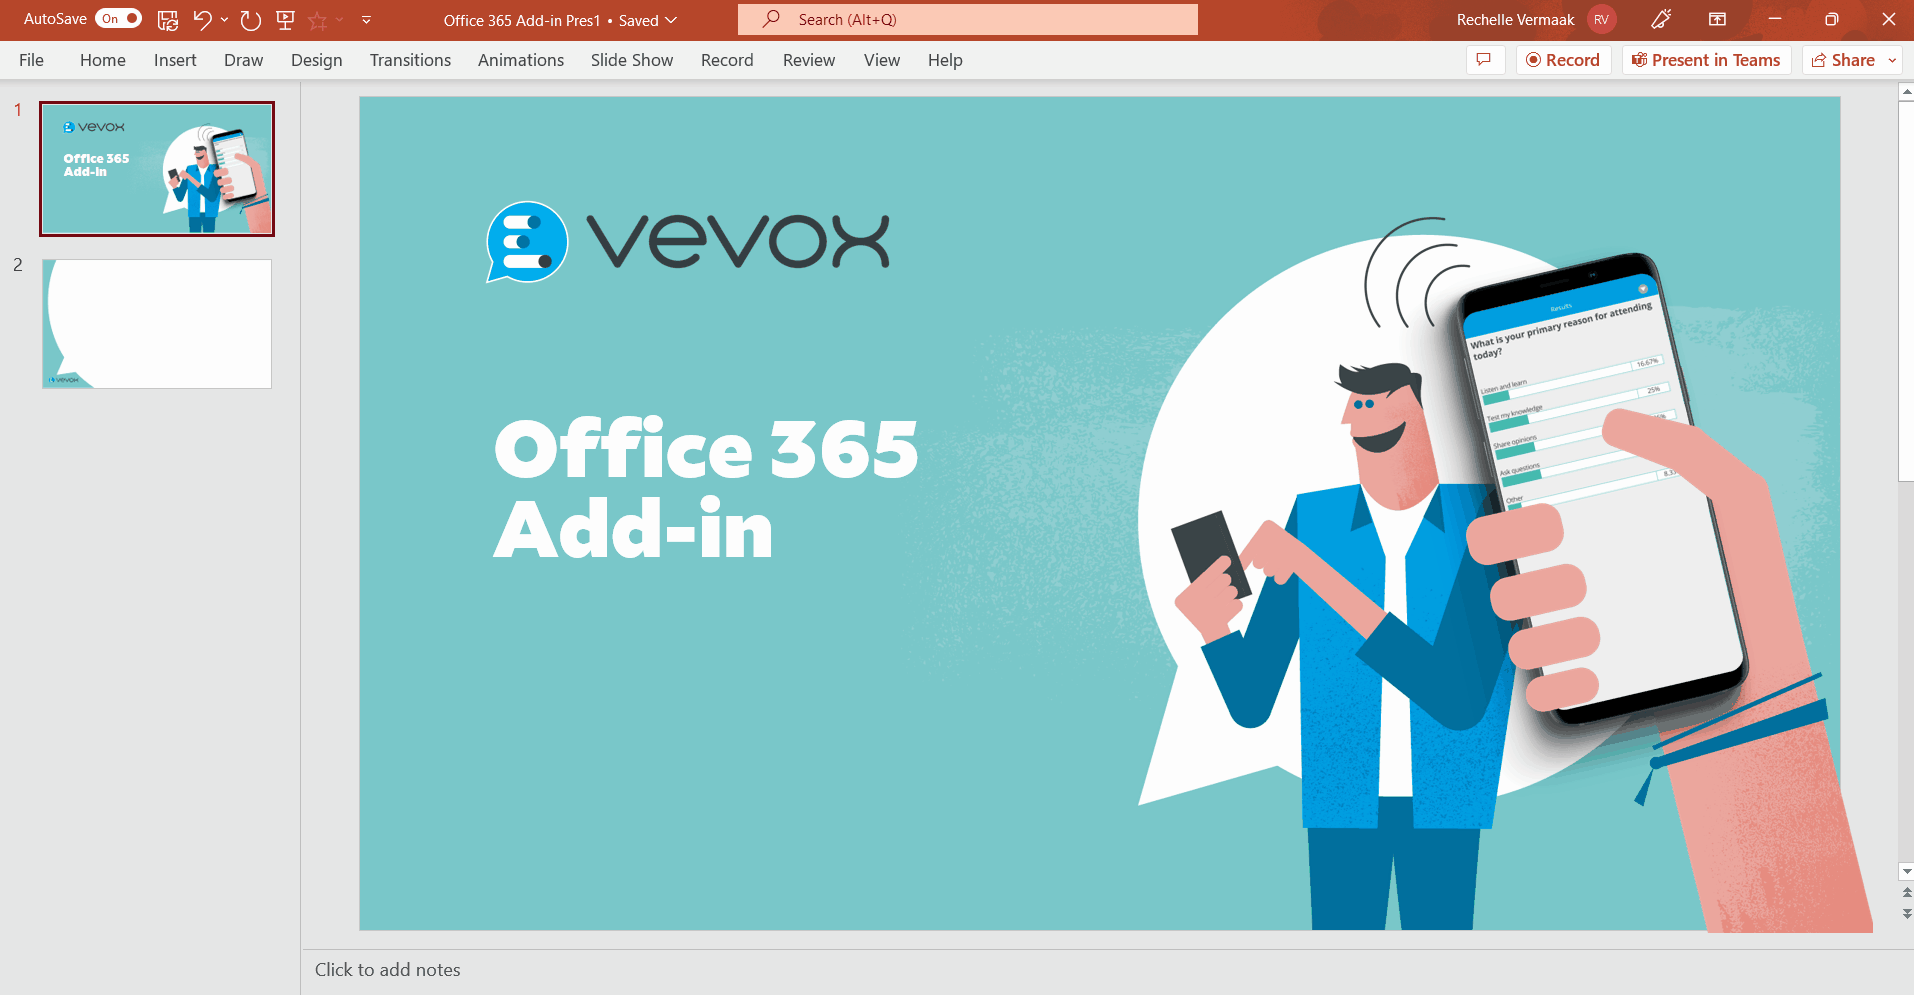Image resolution: width=1914 pixels, height=995 pixels.
Task: Select slide 1 thumbnail
Action: (157, 169)
